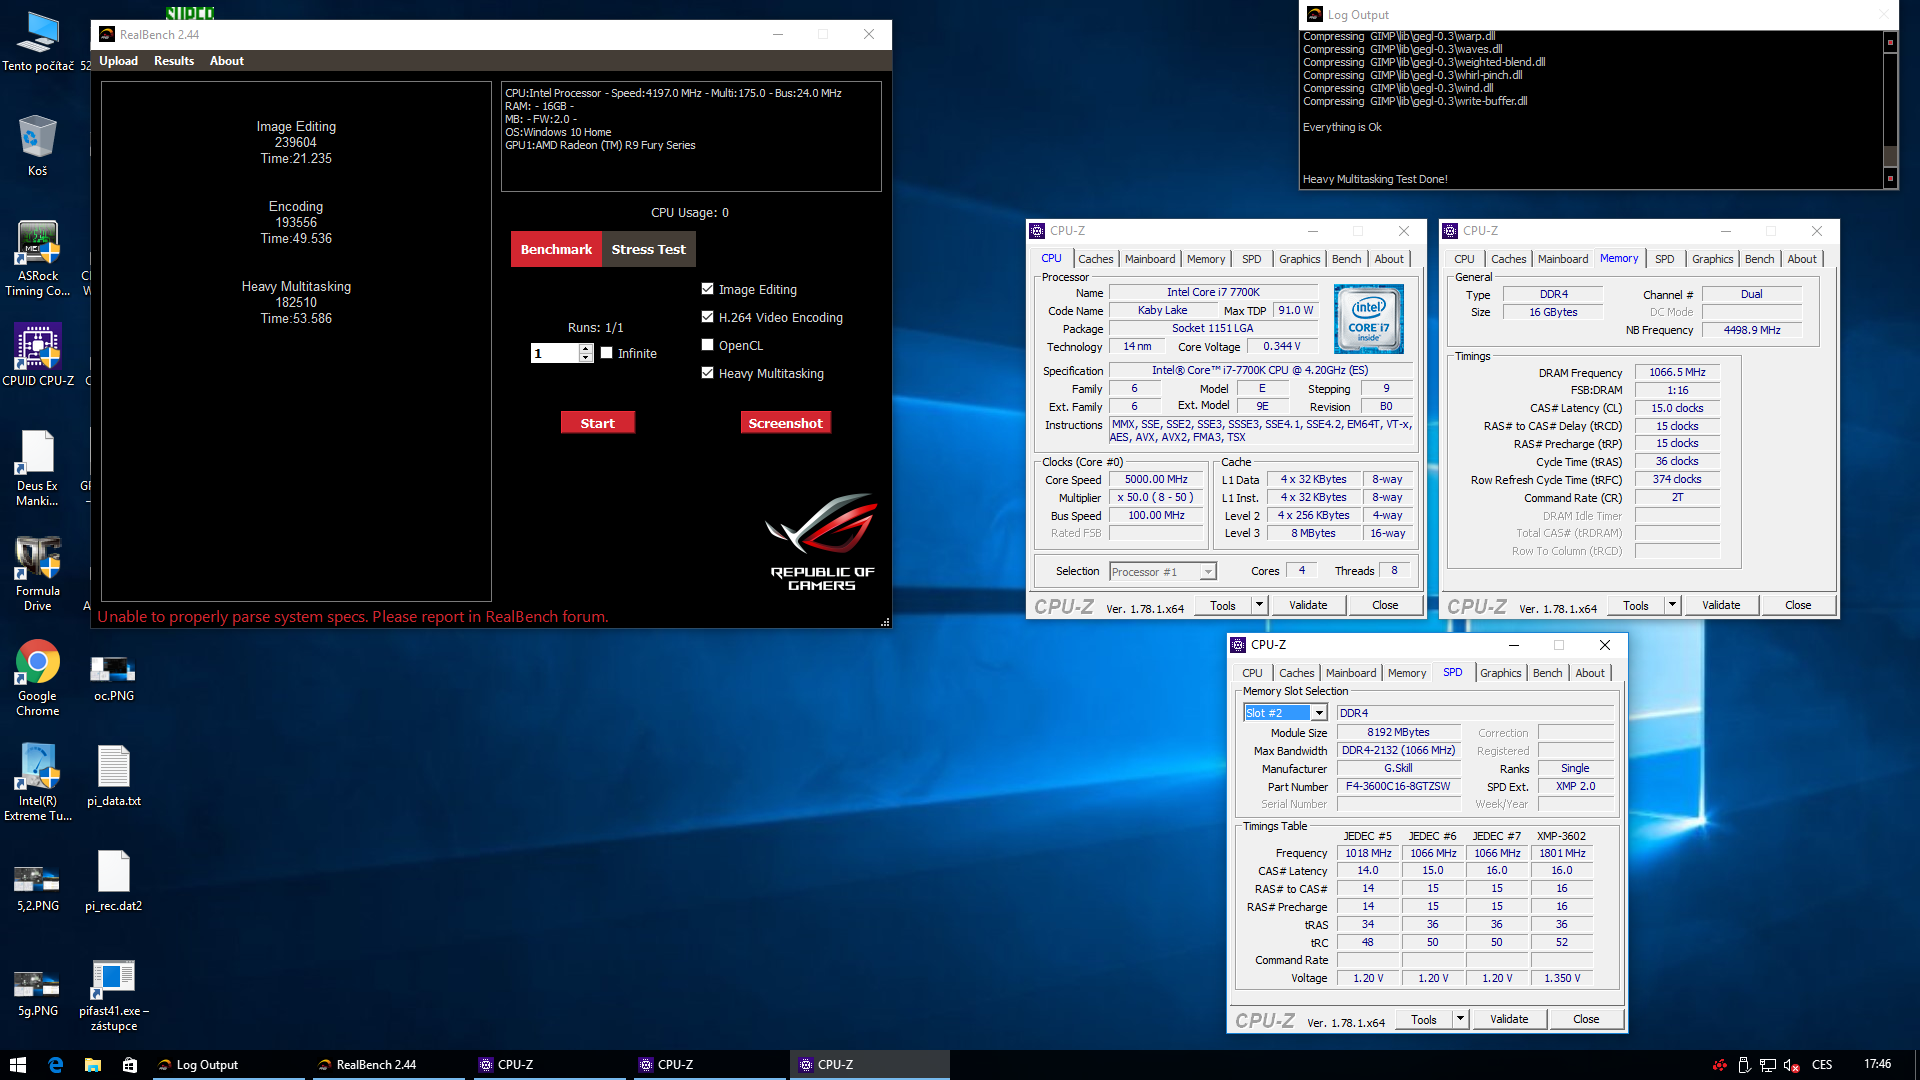Click the Validate button in left CPU-Z
Image resolution: width=1920 pixels, height=1080 pixels.
click(1311, 604)
